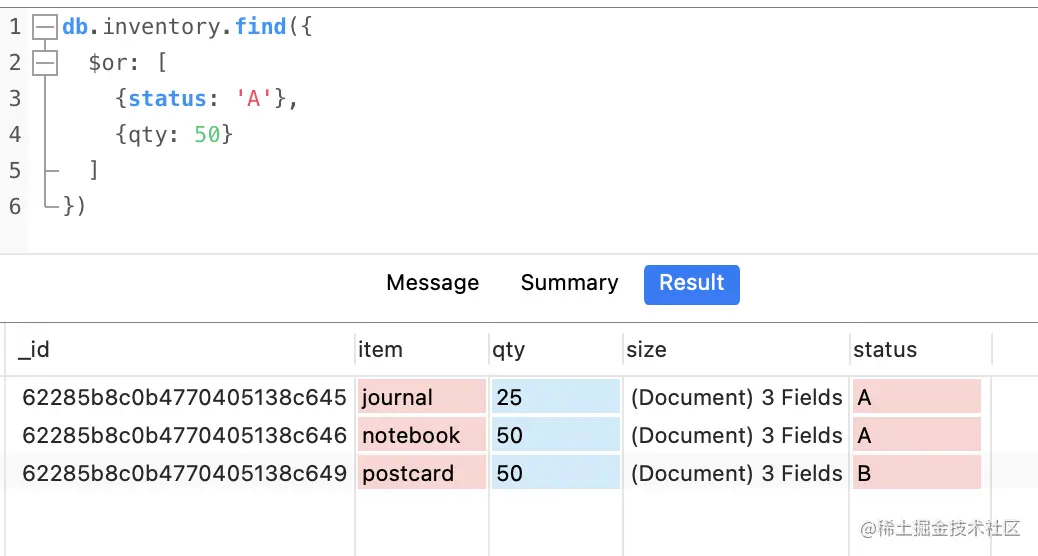The image size is (1038, 556).
Task: Click the qty column header
Action: [x=508, y=349]
